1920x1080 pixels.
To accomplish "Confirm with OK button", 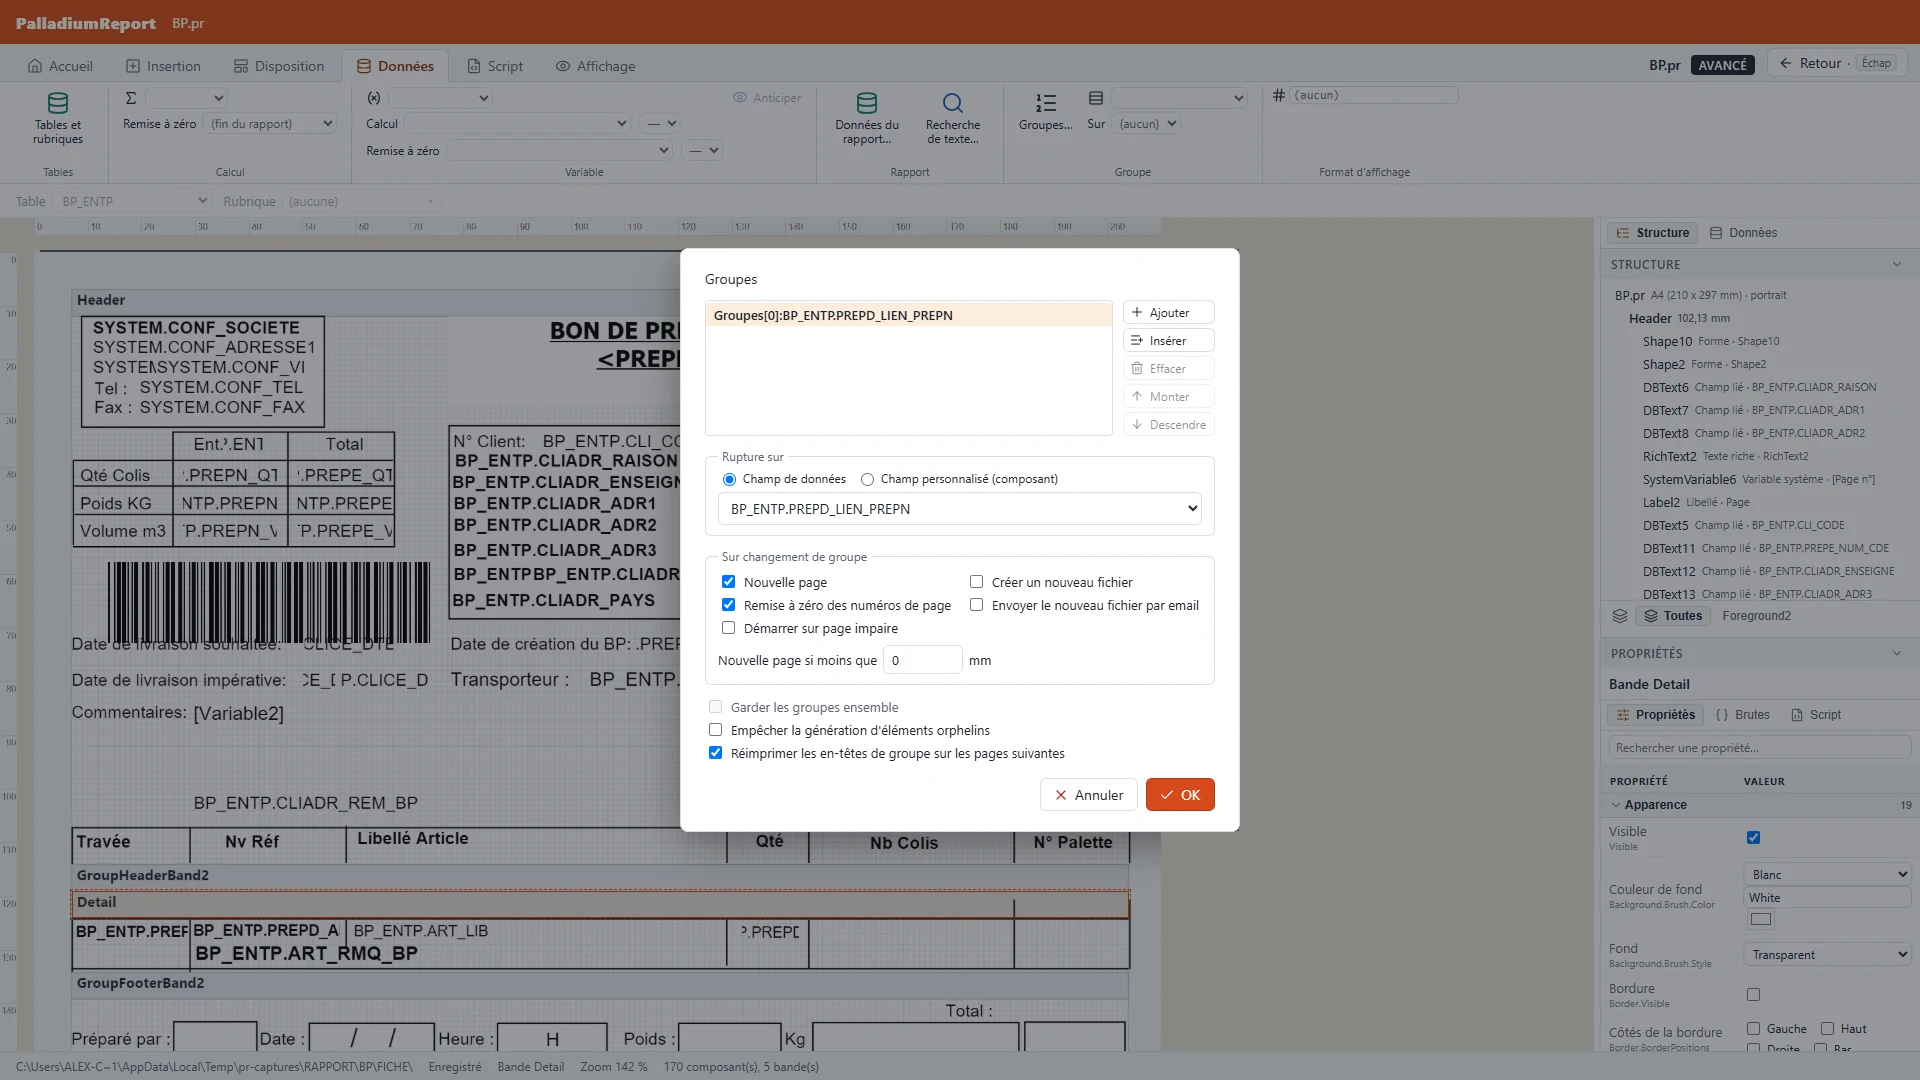I will coord(1180,795).
